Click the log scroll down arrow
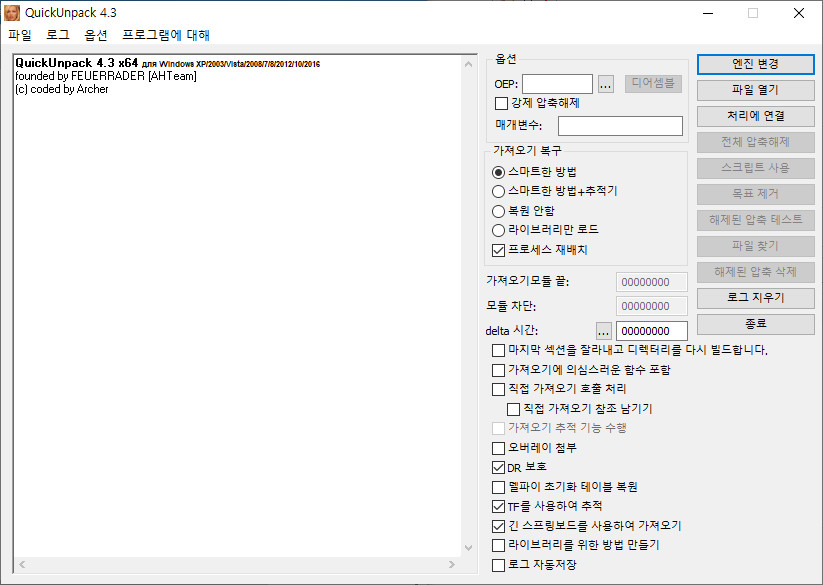Screen dimensions: 823x585 pos(468,548)
